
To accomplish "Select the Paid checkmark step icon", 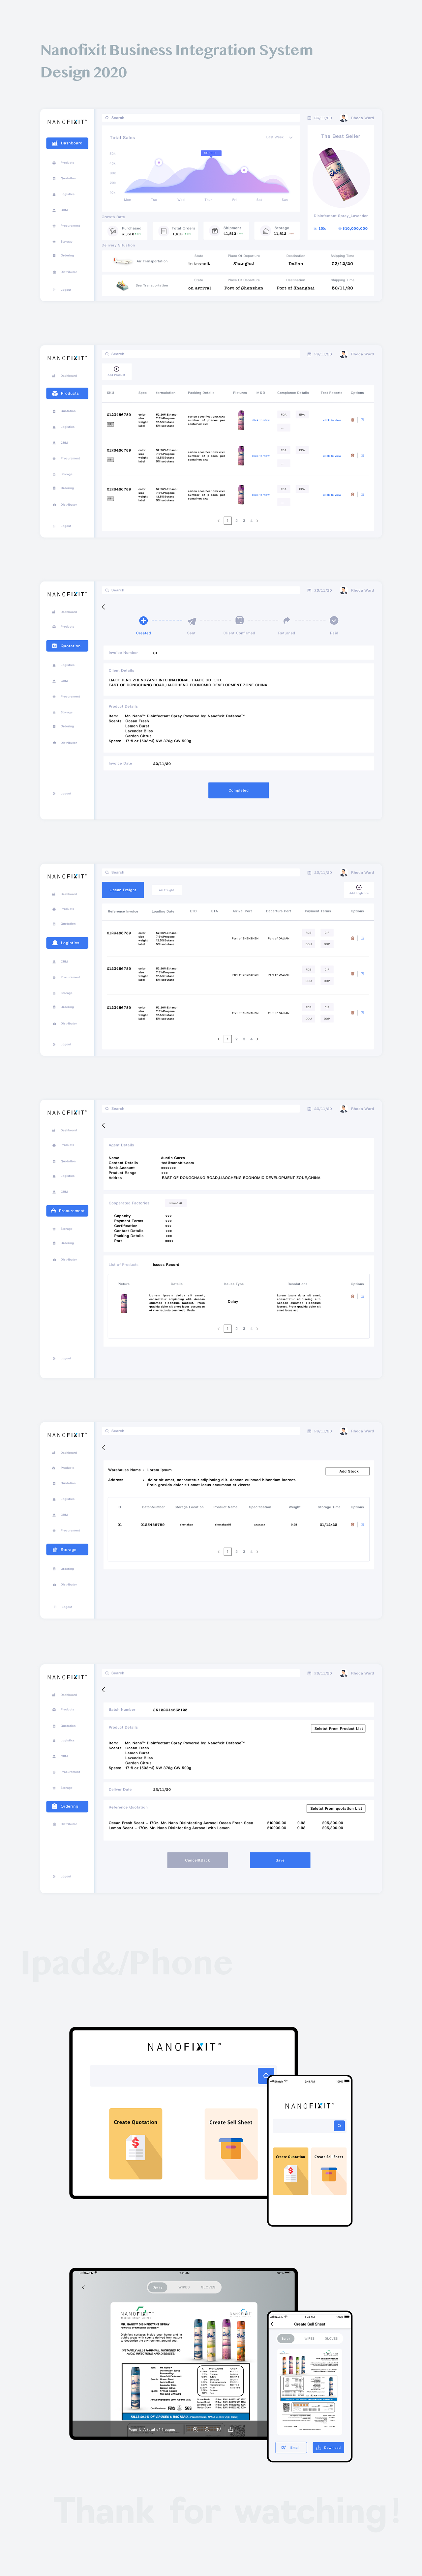I will pos(334,621).
